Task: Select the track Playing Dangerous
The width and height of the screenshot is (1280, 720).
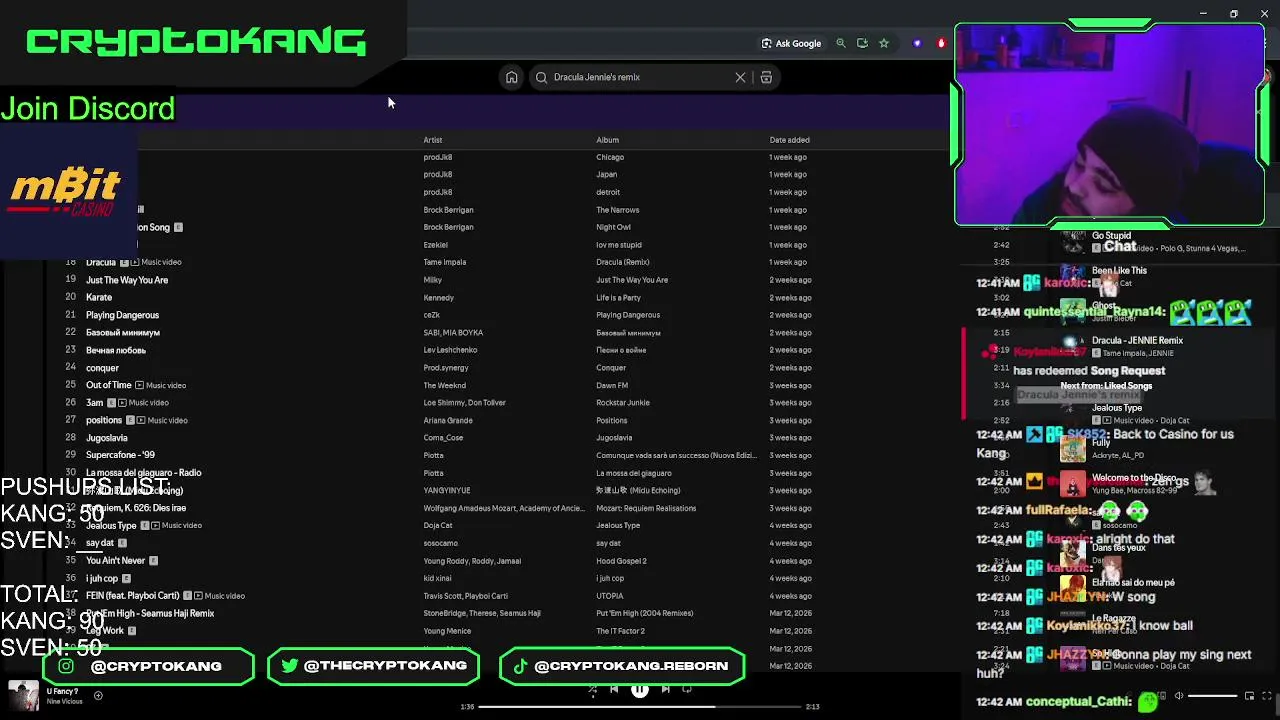Action: click(x=122, y=315)
